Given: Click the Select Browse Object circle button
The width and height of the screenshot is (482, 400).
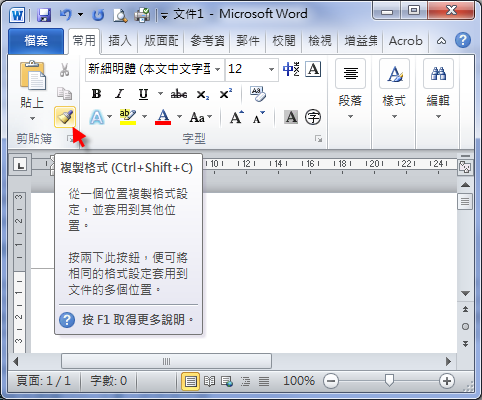Looking at the screenshot, I should pos(465,326).
